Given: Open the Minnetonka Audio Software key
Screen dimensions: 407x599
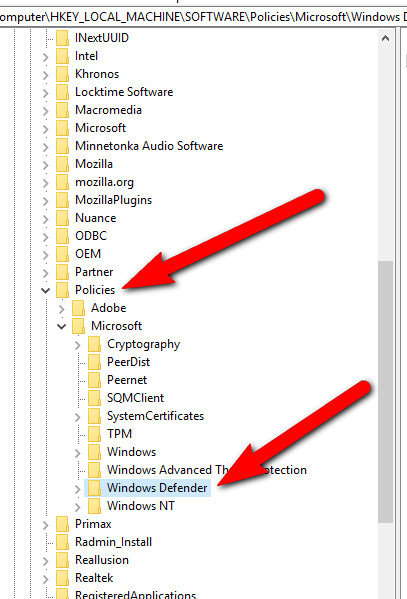Looking at the screenshot, I should point(149,146).
